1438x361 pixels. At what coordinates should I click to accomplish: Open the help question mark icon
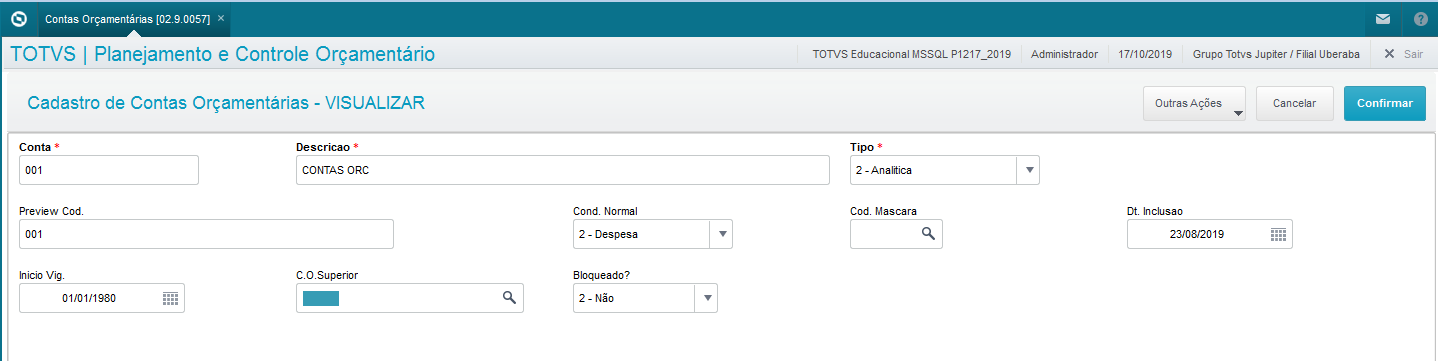[x=1420, y=19]
